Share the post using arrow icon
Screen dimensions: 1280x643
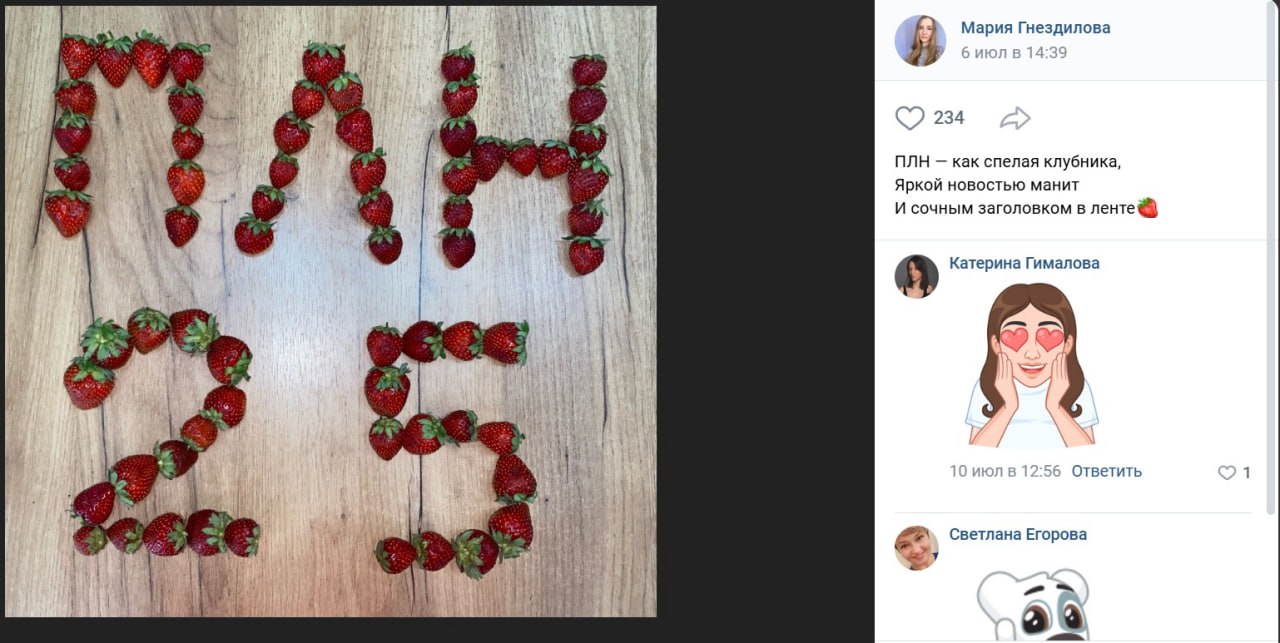[x=1015, y=119]
